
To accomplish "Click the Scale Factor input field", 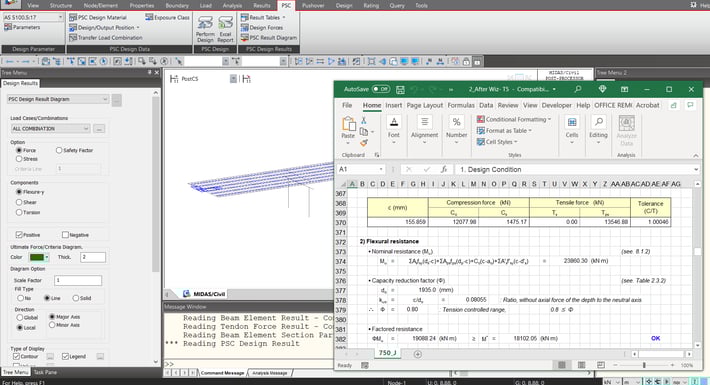I will point(78,280).
